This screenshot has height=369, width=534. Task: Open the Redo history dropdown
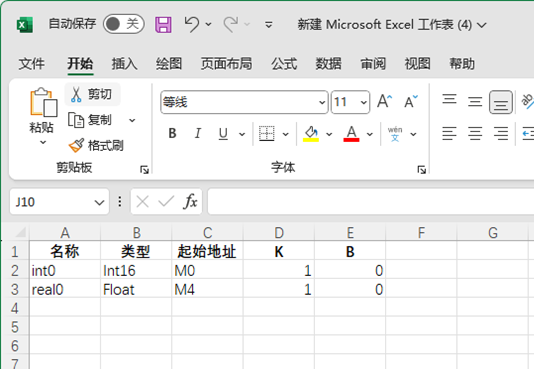(247, 25)
